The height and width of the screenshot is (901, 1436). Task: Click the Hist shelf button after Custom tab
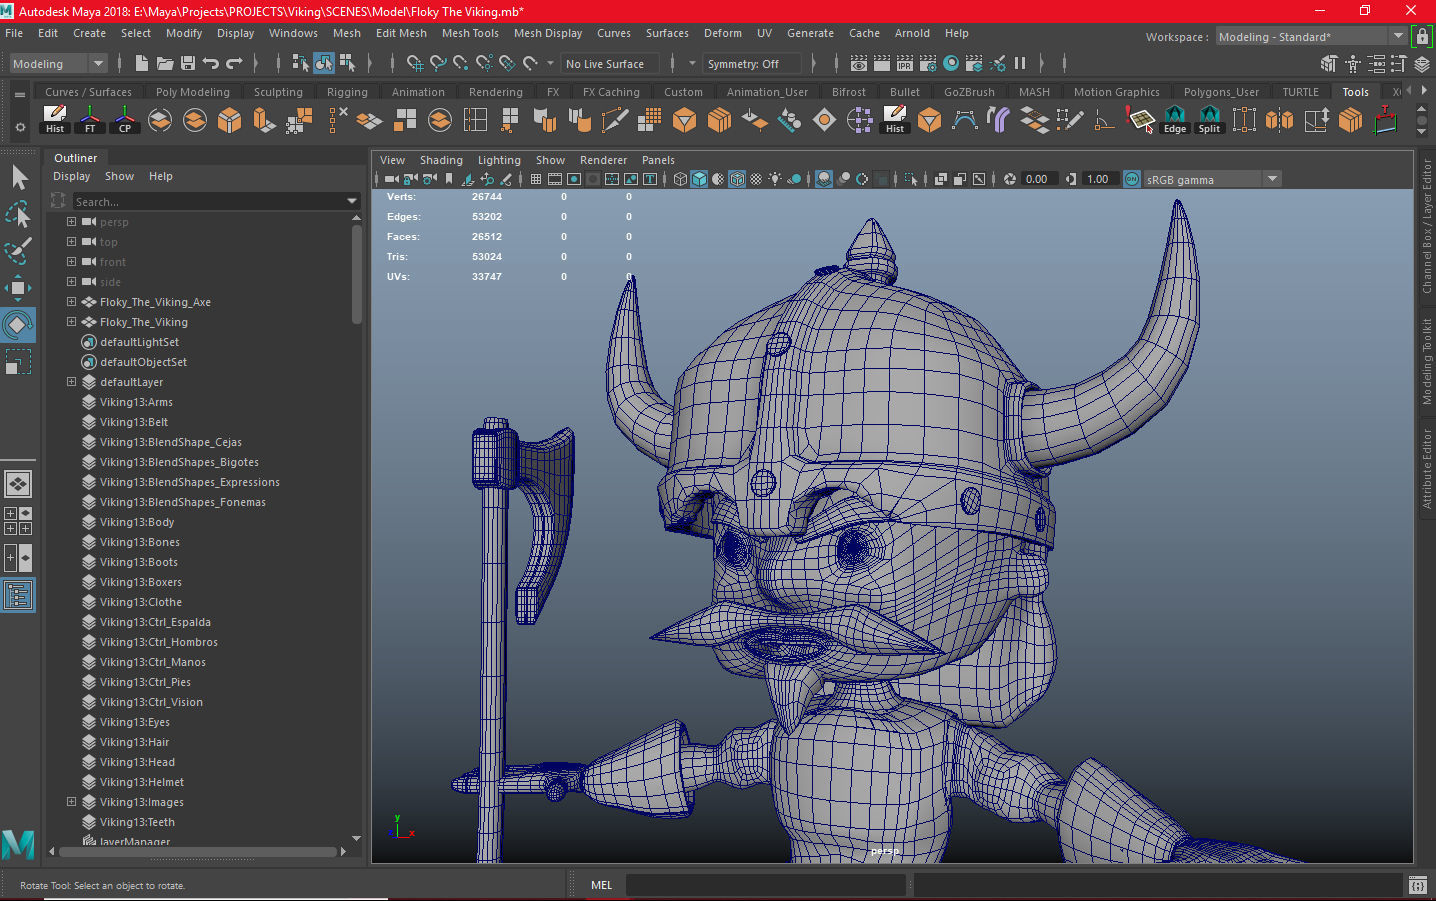pos(895,120)
